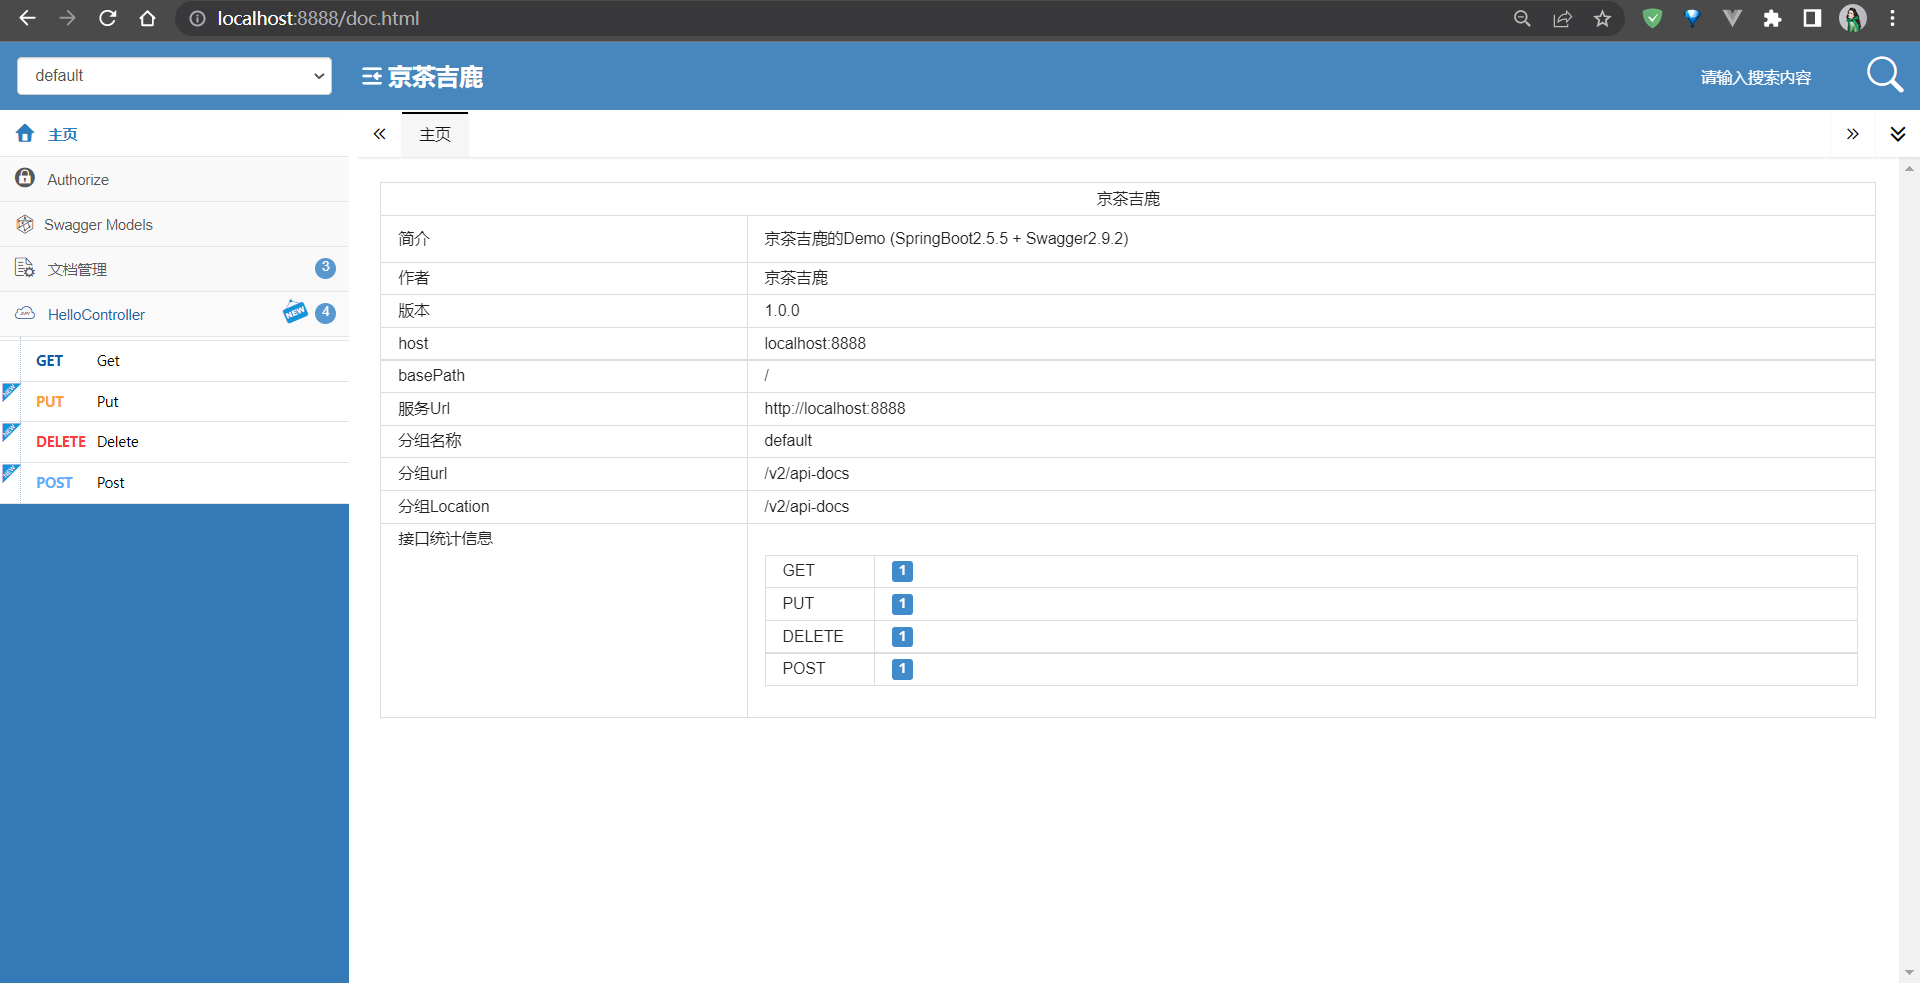The width and height of the screenshot is (1920, 983).
Task: Collapse the sidebar via the menu icon beside 京茶吉鹿
Action: pos(371,77)
